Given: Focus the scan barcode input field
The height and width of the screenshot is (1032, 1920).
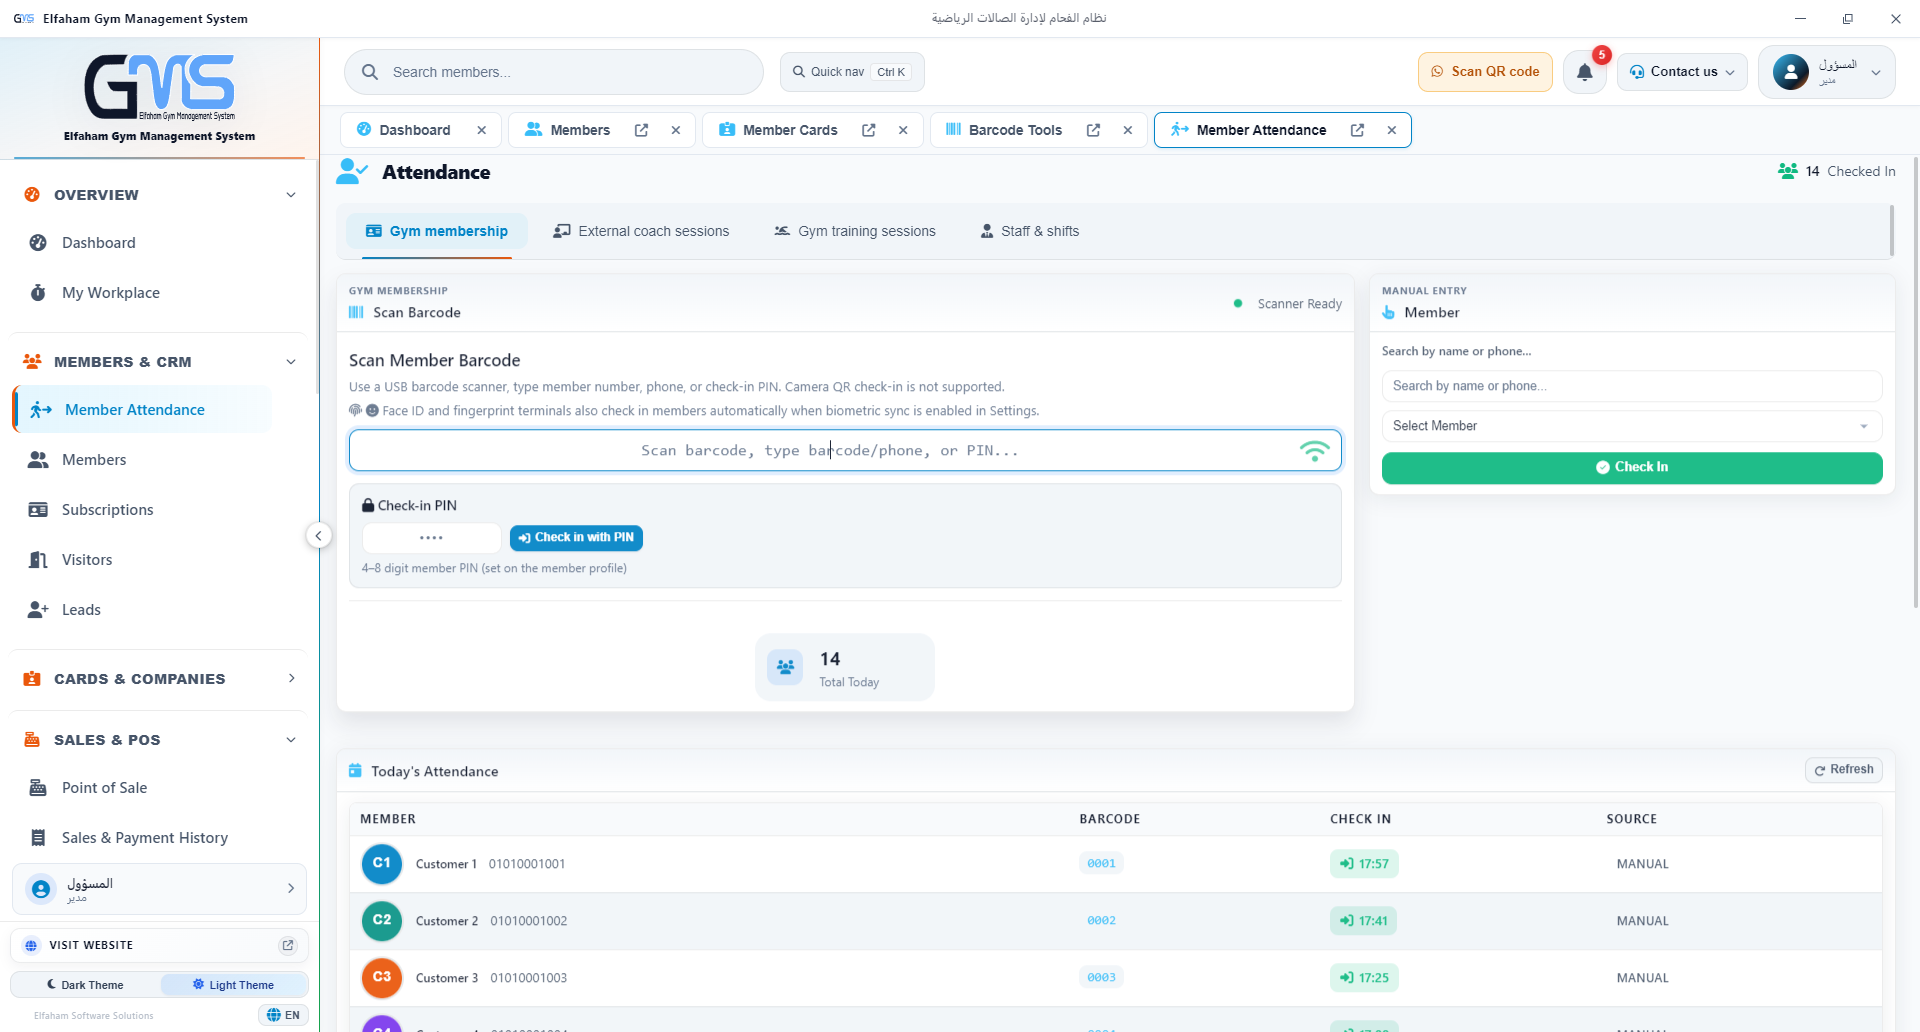Looking at the screenshot, I should [845, 451].
